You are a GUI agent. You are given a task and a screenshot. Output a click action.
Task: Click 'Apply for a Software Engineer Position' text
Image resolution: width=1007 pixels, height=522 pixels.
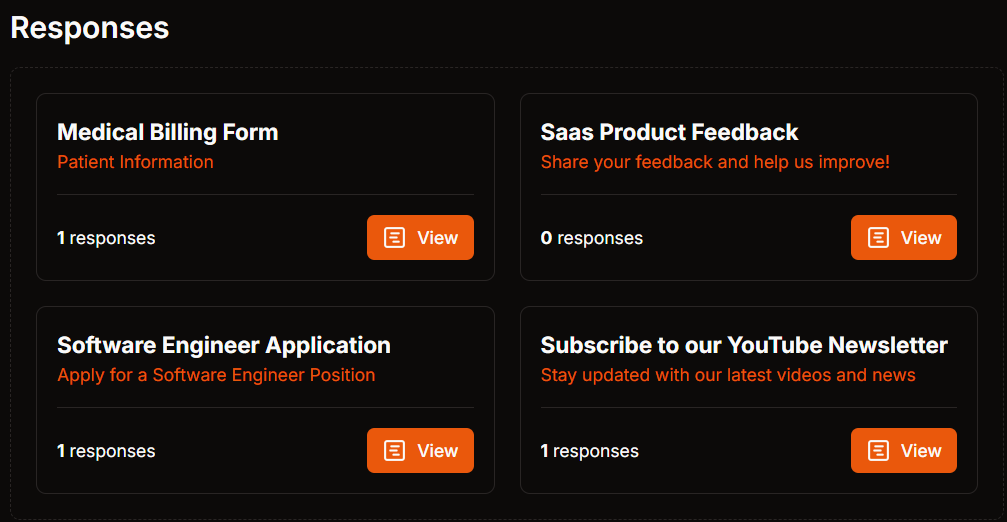216,375
